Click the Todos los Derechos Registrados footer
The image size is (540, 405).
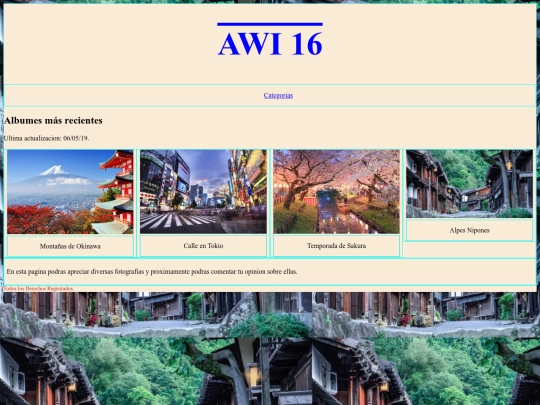(39, 289)
